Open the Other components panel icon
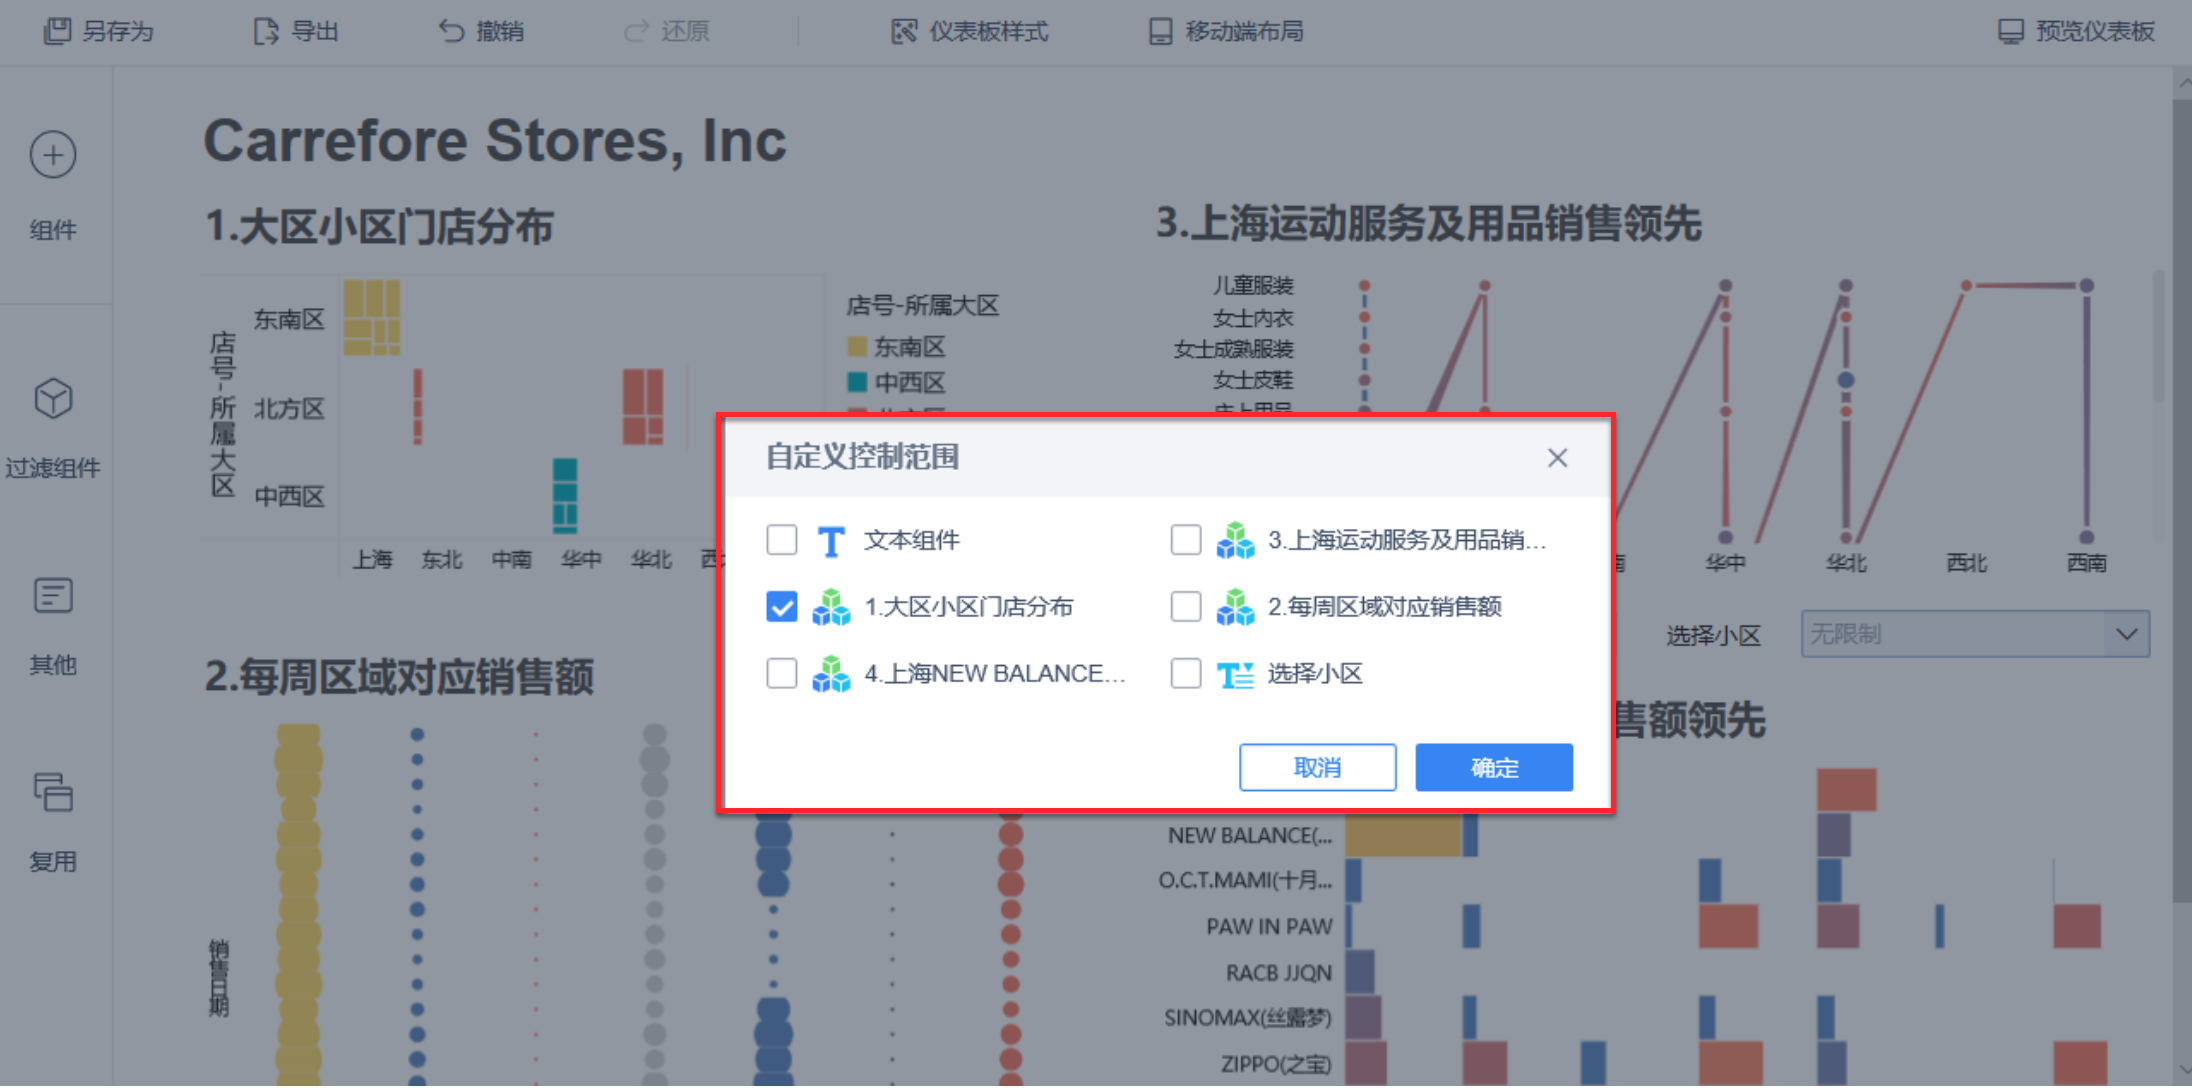The image size is (2192, 1088). (53, 596)
